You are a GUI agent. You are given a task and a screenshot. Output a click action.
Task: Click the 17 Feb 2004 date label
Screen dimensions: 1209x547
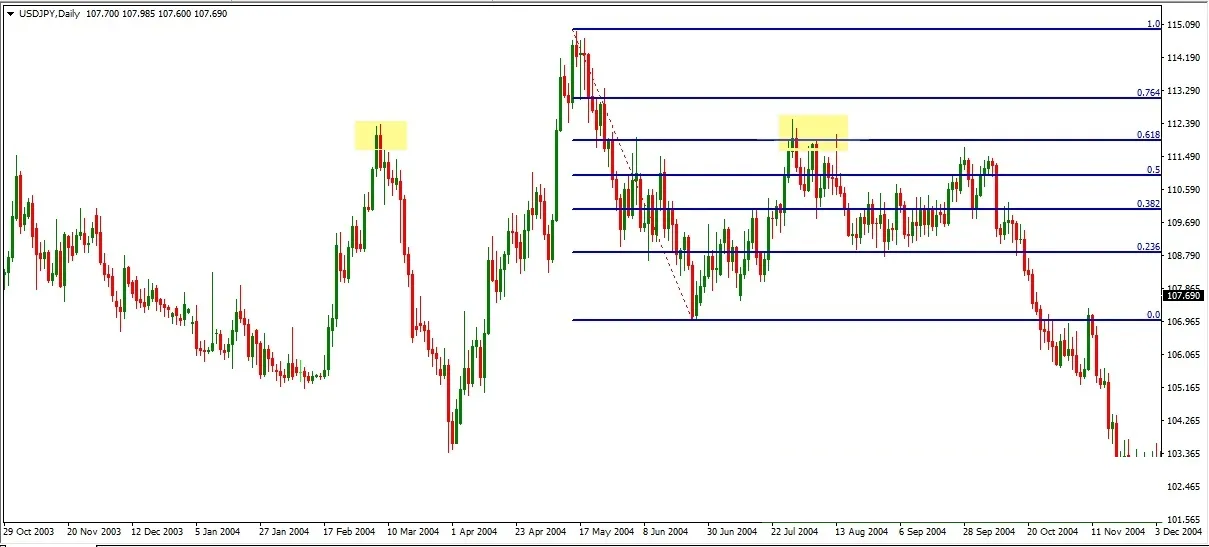click(348, 532)
